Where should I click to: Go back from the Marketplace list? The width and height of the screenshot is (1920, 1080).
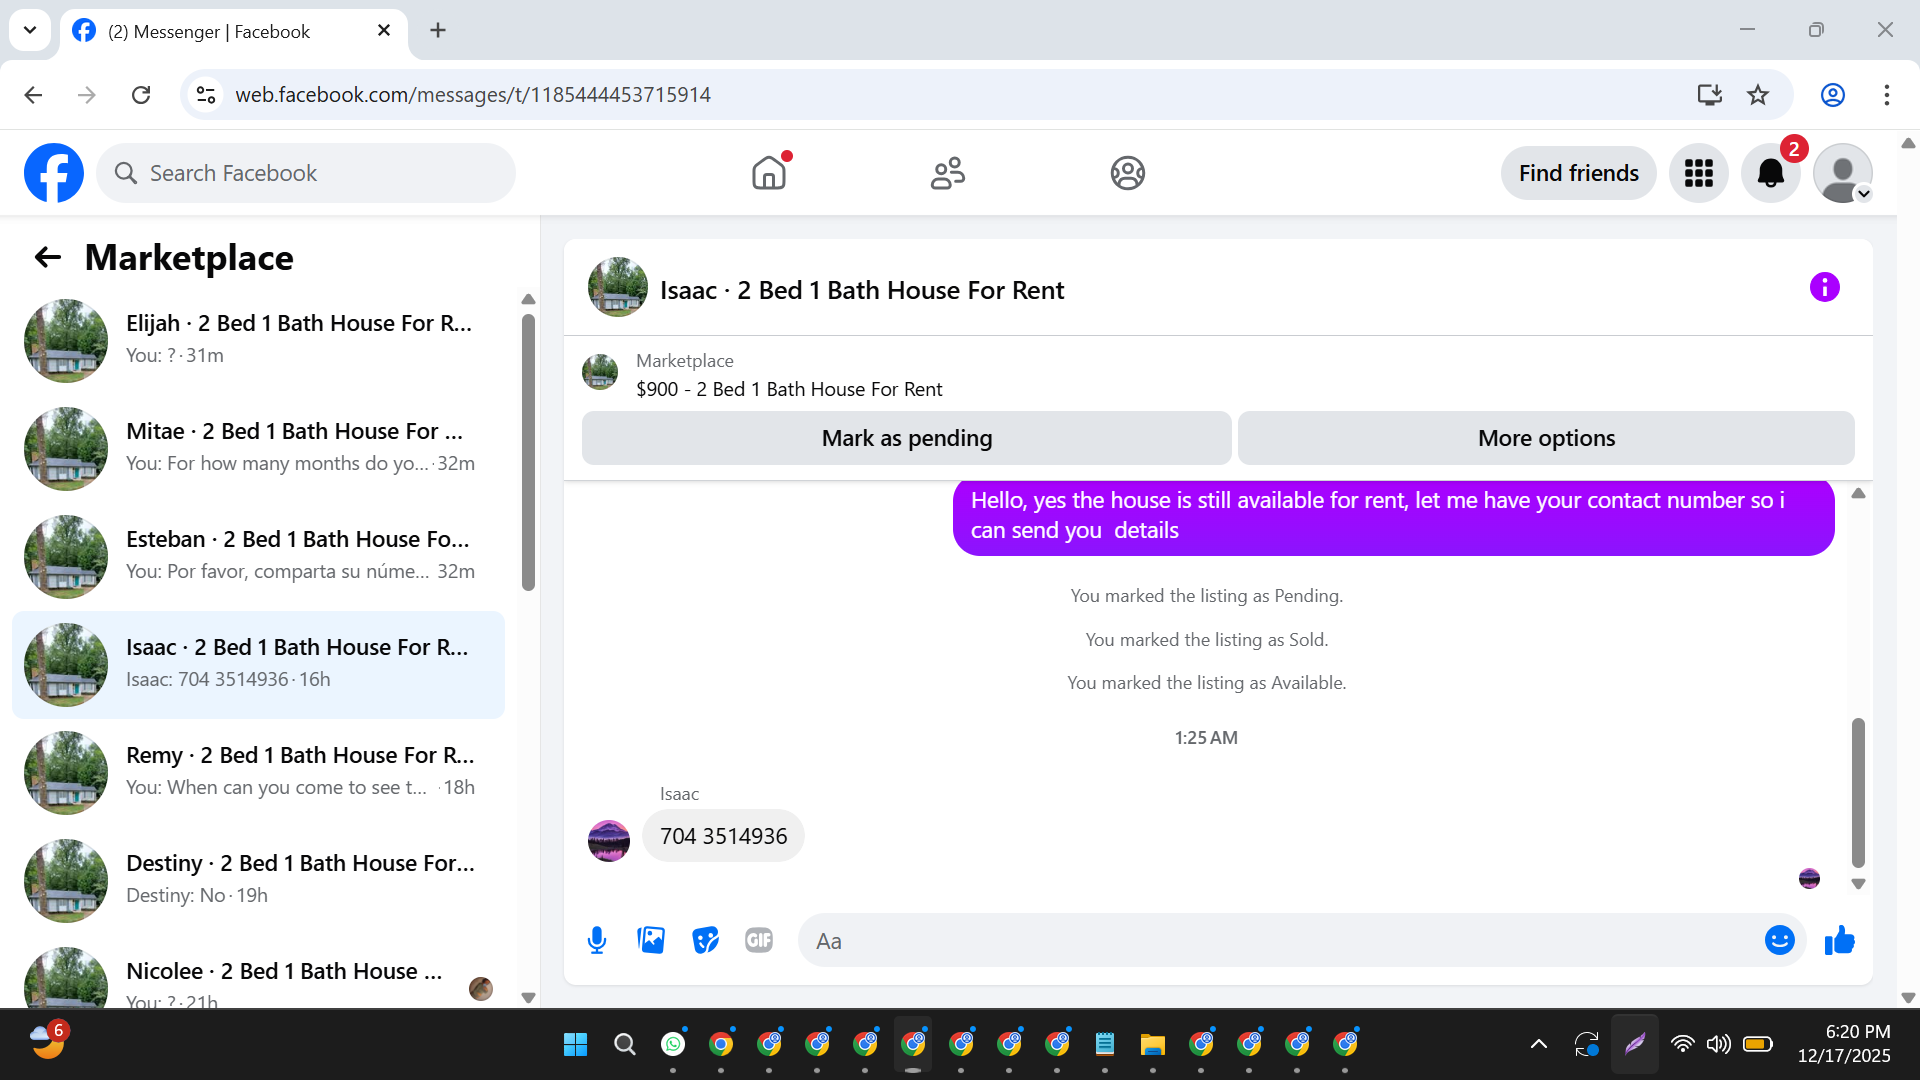click(47, 258)
